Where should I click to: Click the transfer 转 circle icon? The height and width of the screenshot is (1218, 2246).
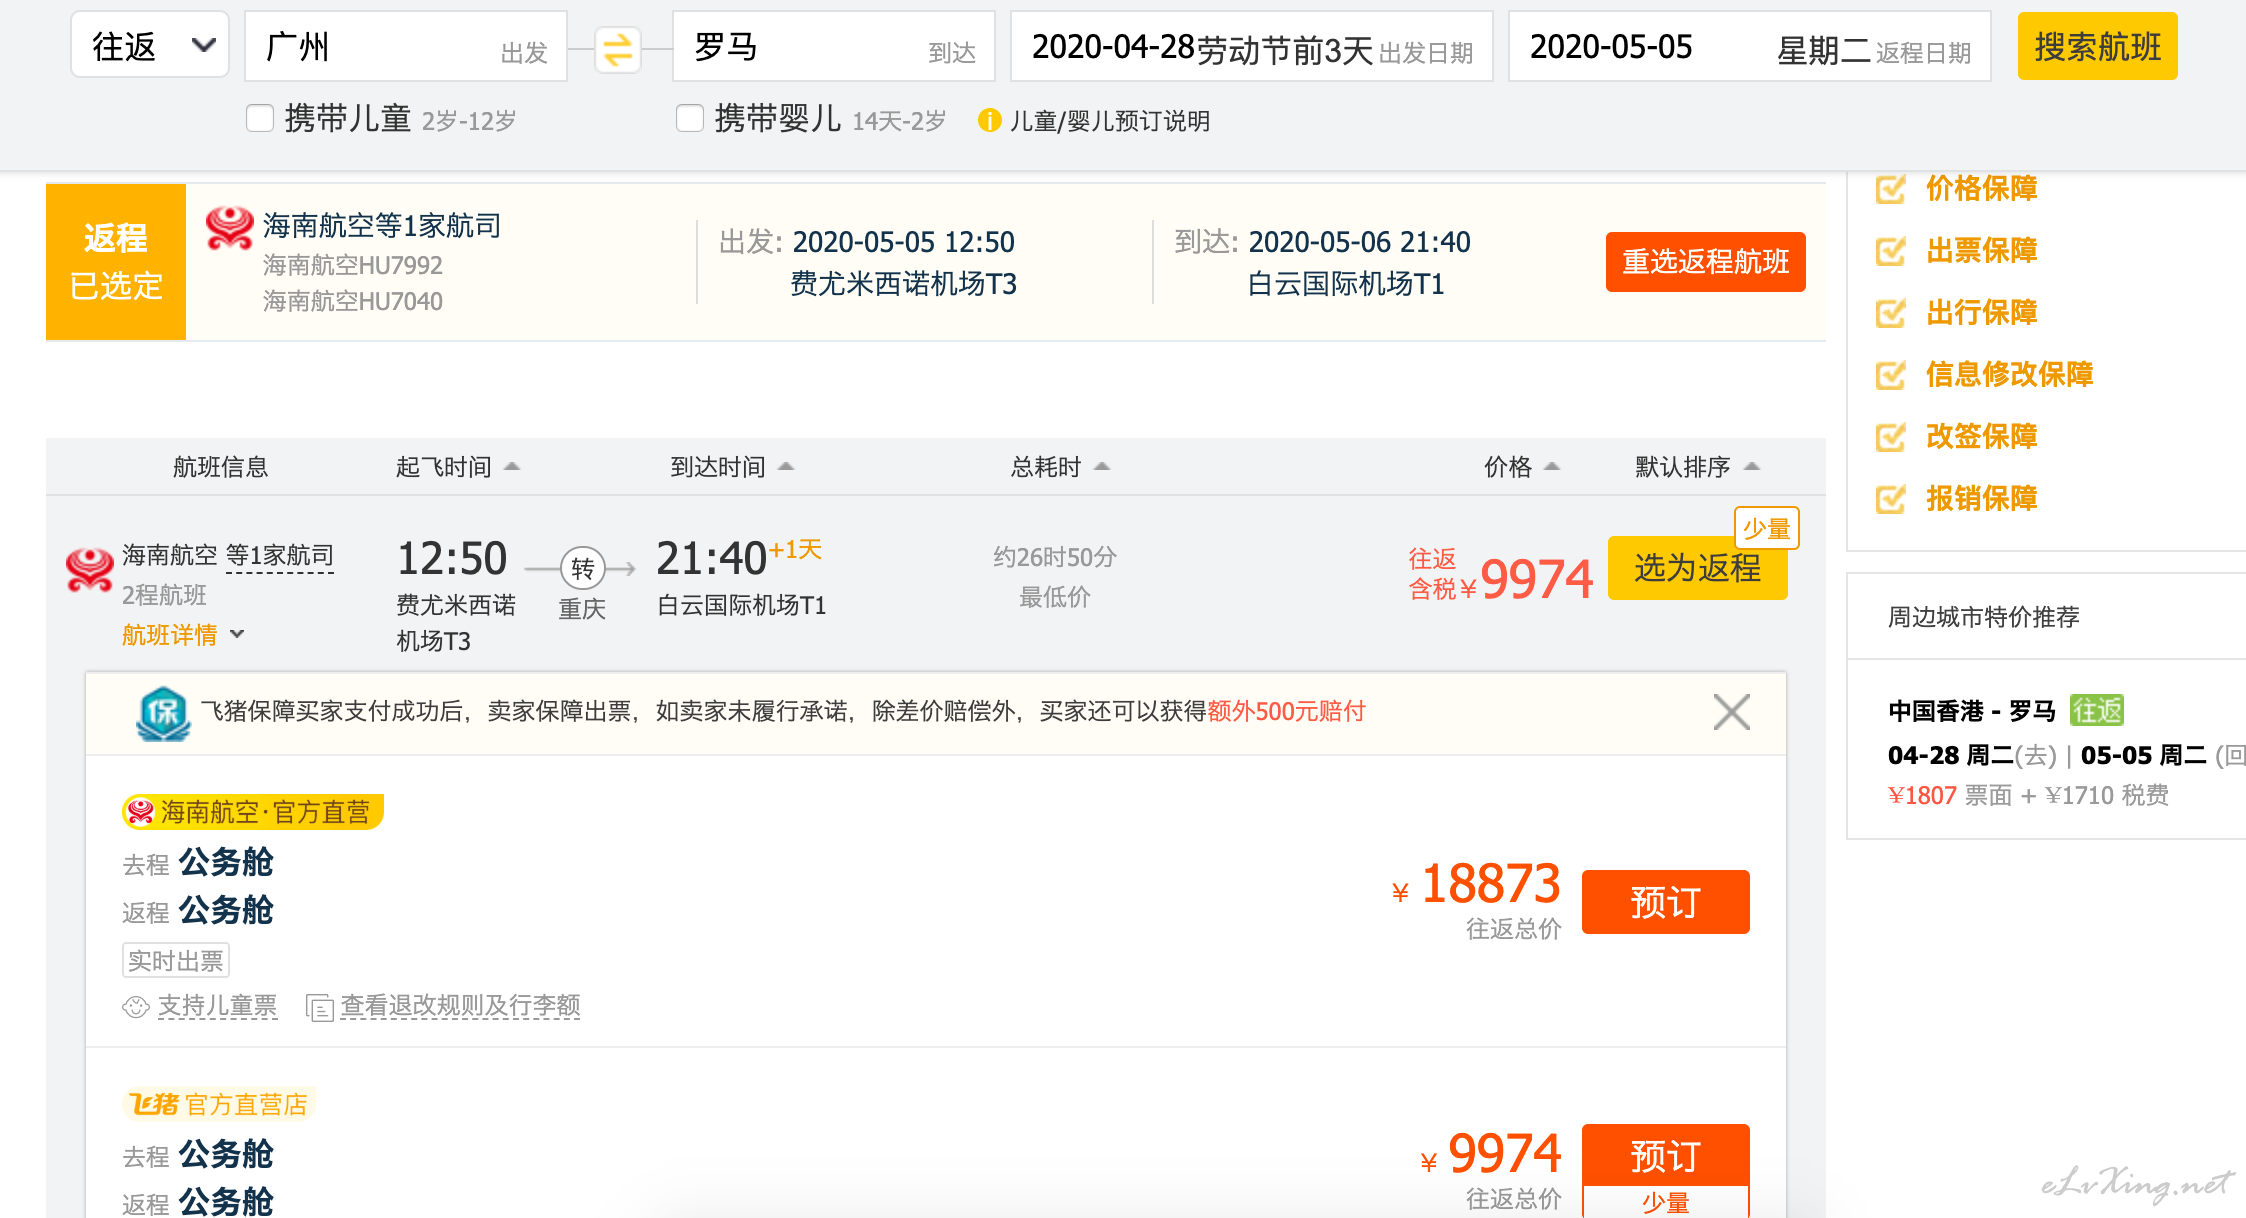[583, 568]
